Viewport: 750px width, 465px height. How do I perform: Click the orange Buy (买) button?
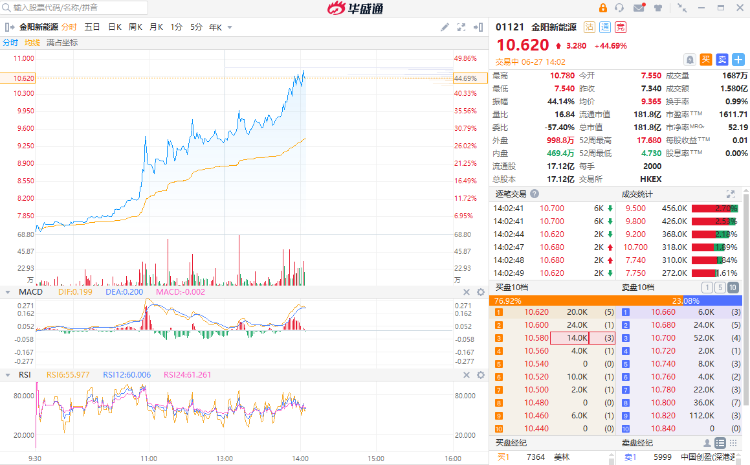click(x=706, y=60)
